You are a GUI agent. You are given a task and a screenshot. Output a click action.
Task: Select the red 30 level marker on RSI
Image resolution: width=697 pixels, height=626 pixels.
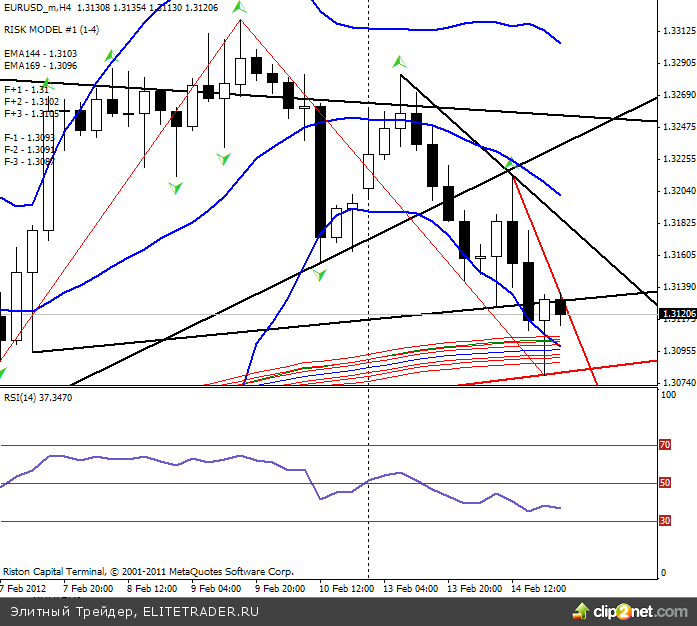(665, 521)
